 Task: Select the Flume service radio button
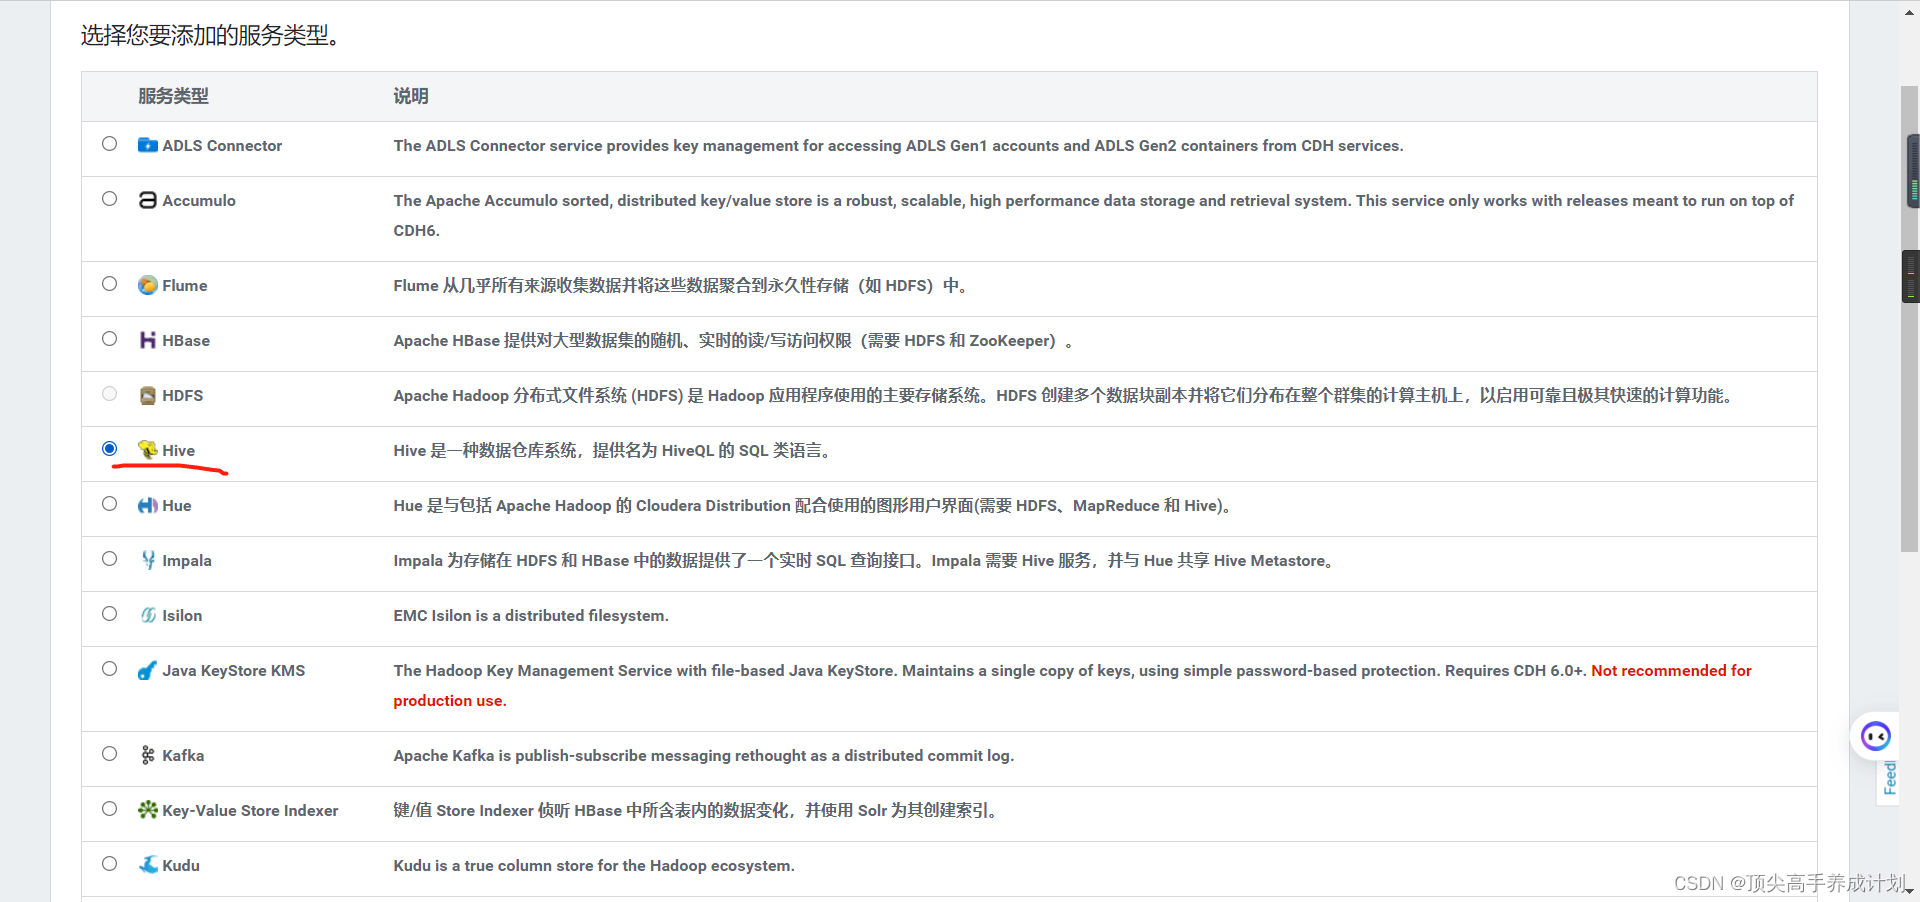click(x=110, y=284)
